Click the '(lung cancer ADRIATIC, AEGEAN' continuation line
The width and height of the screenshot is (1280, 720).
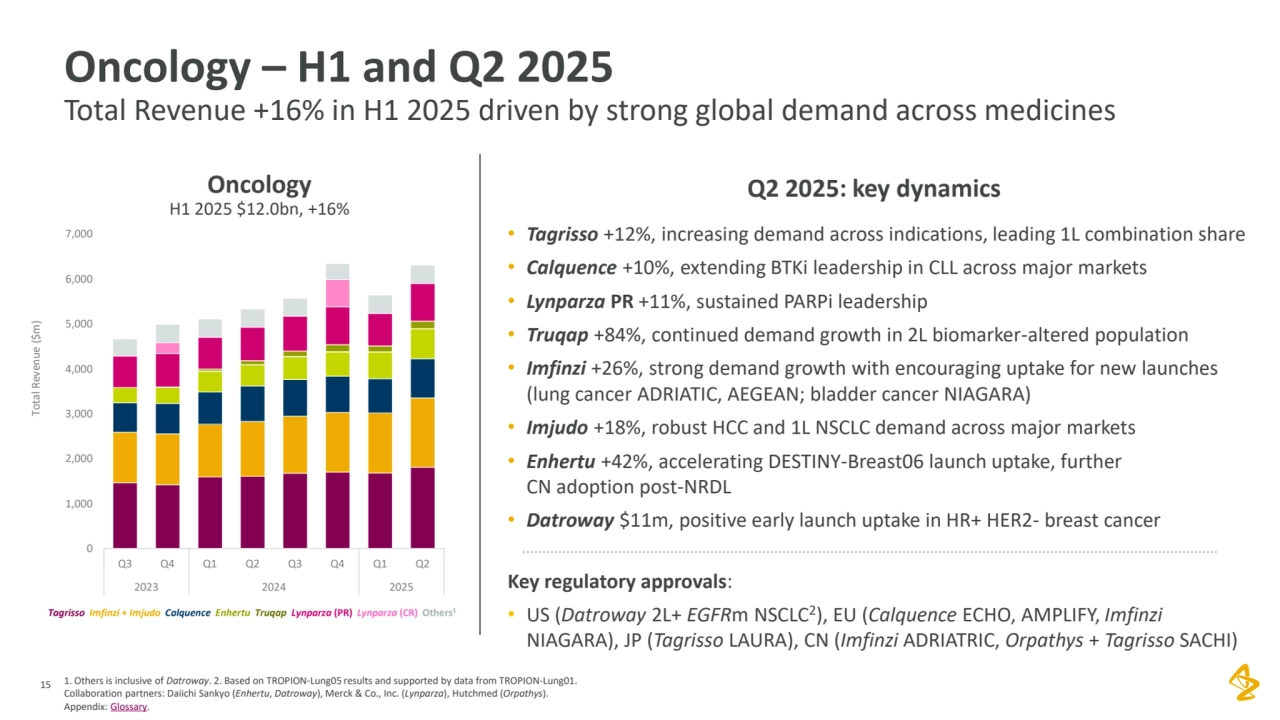(777, 394)
